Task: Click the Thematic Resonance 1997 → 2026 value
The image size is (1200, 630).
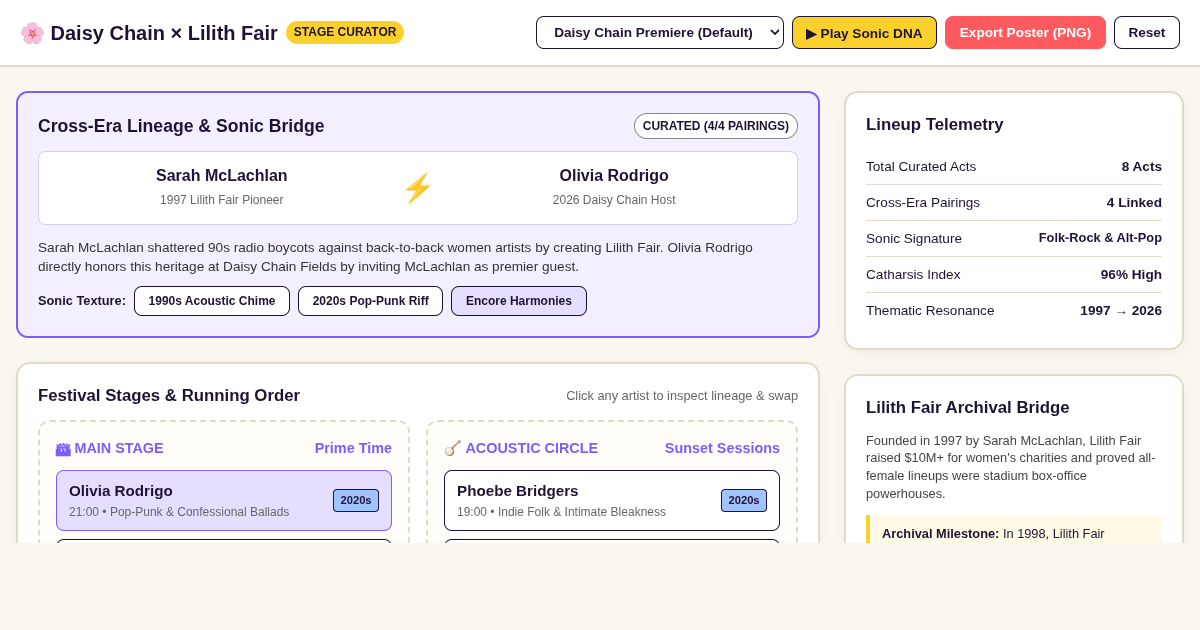Action: click(1121, 311)
